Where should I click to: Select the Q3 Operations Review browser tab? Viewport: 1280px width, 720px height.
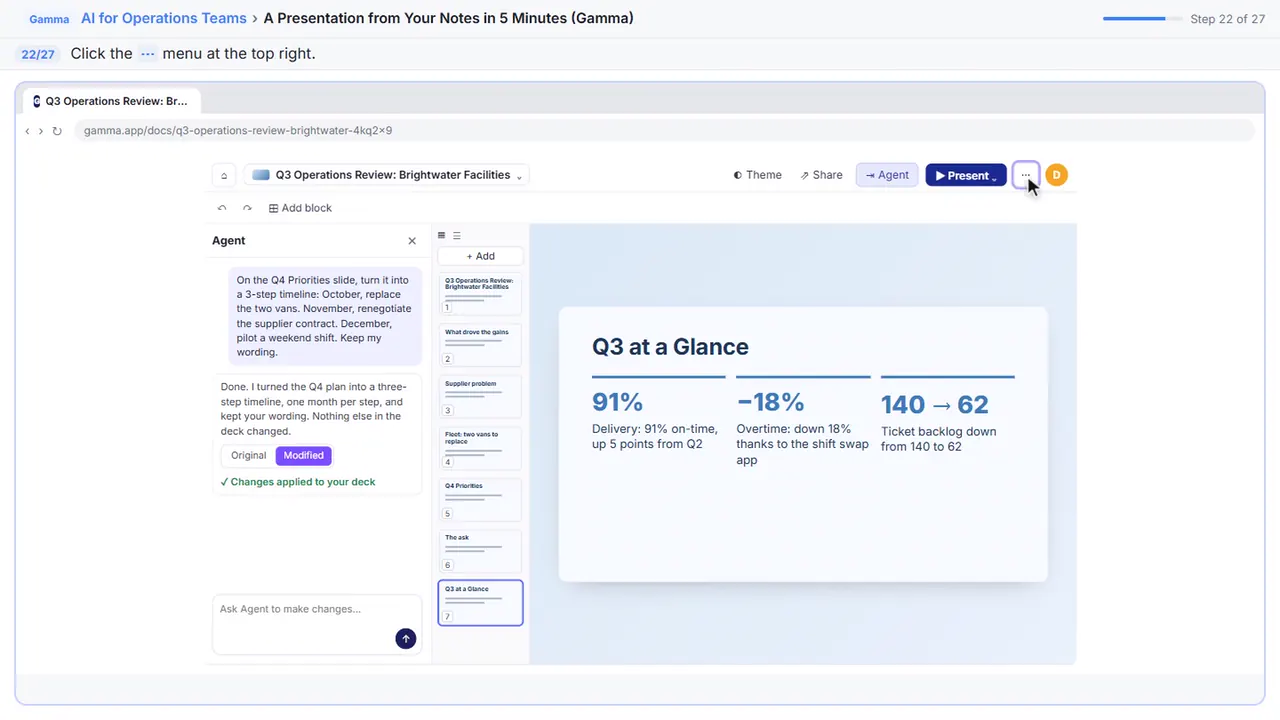tap(112, 101)
